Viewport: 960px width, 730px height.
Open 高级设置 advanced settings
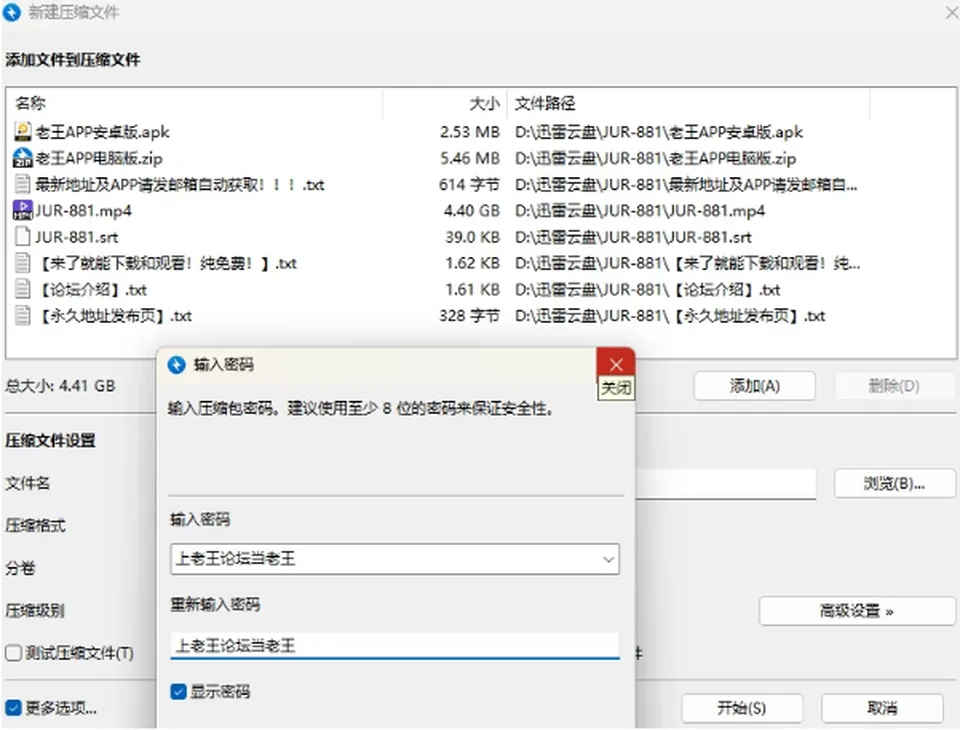(857, 611)
